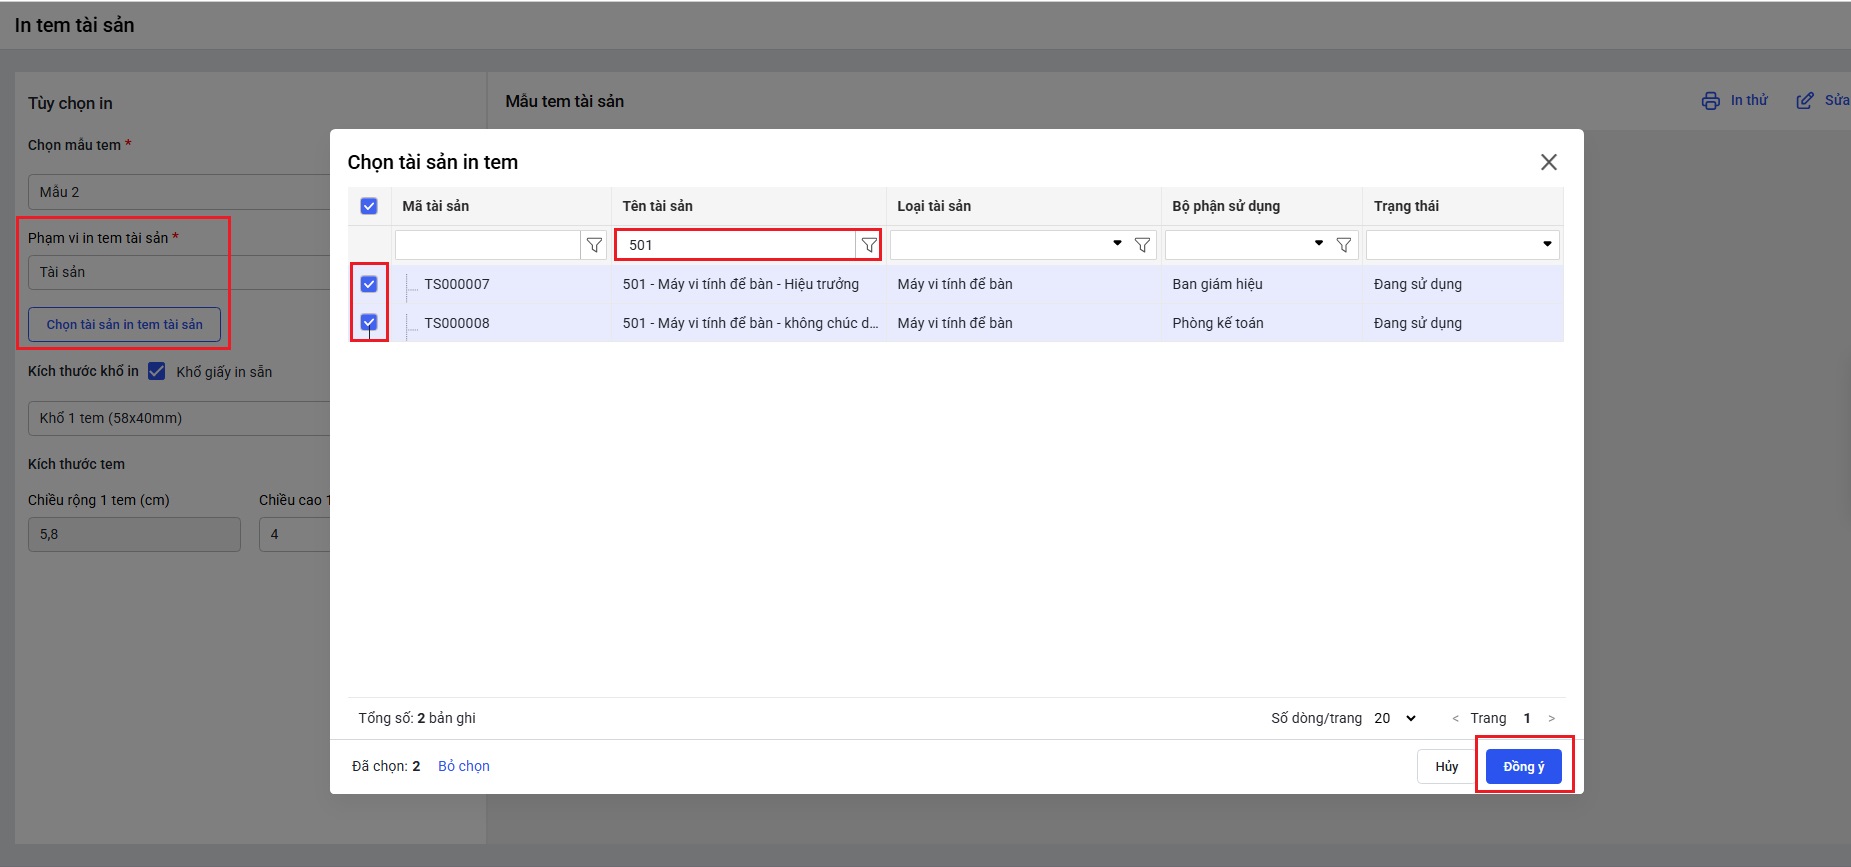Click the In thử printer icon
Screen dimensions: 1851x867
pyautogui.click(x=1711, y=101)
